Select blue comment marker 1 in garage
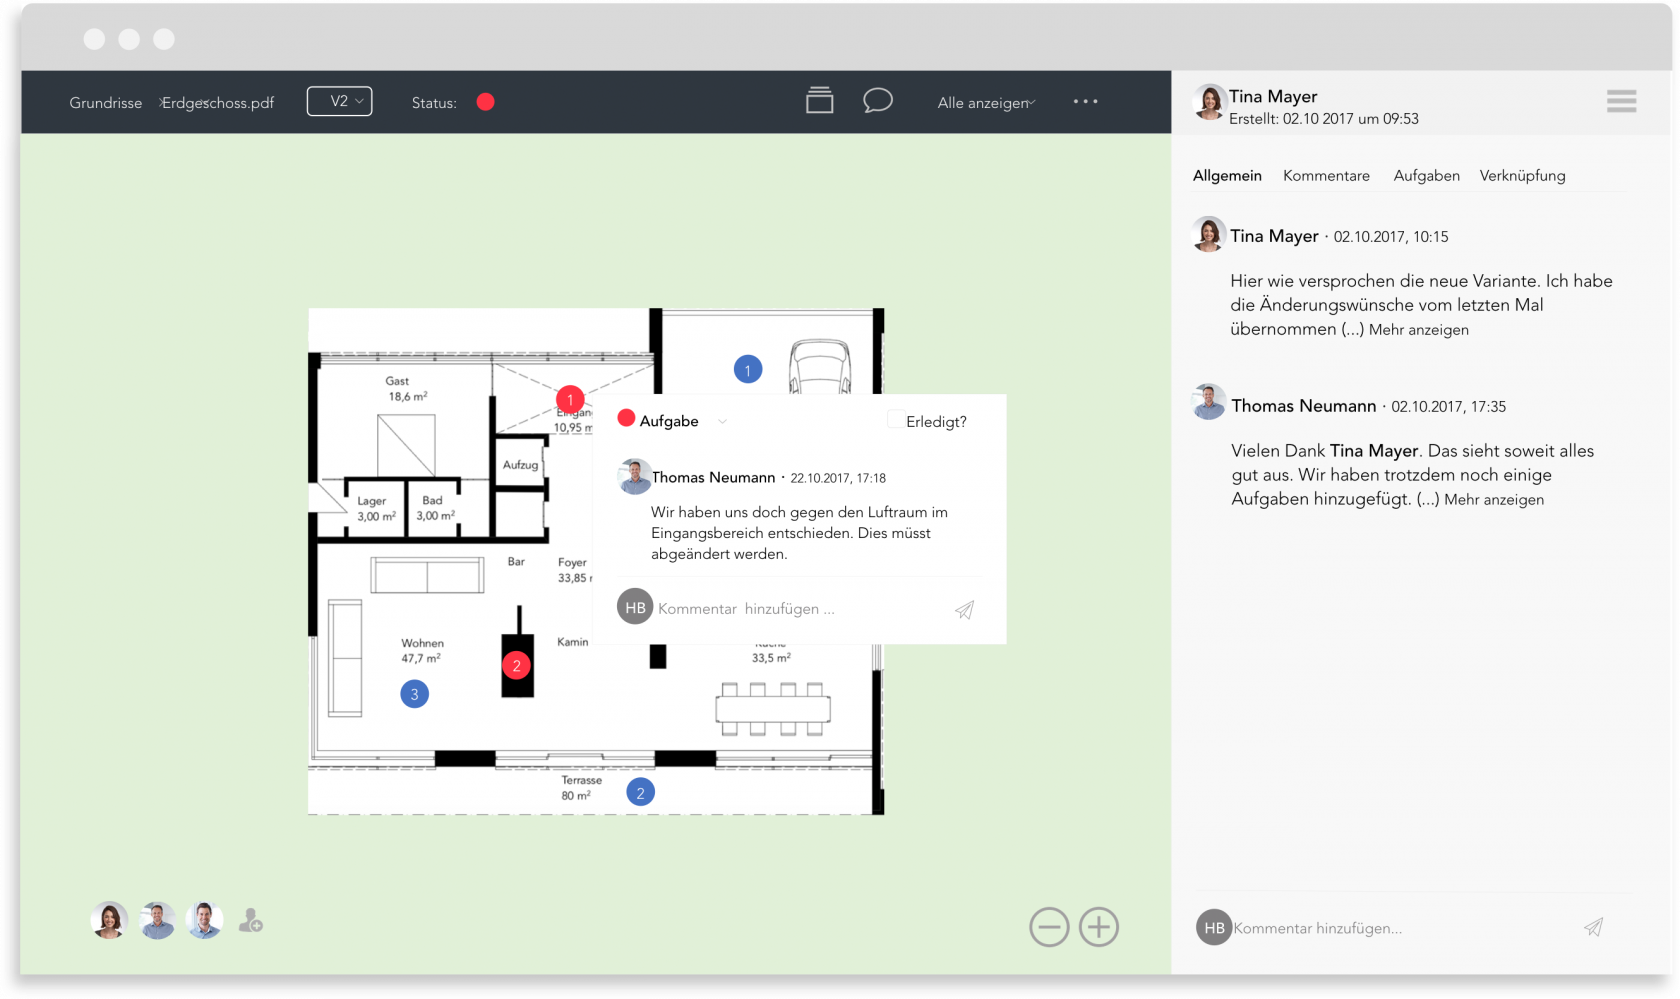This screenshot has width=1680, height=999. tap(748, 370)
